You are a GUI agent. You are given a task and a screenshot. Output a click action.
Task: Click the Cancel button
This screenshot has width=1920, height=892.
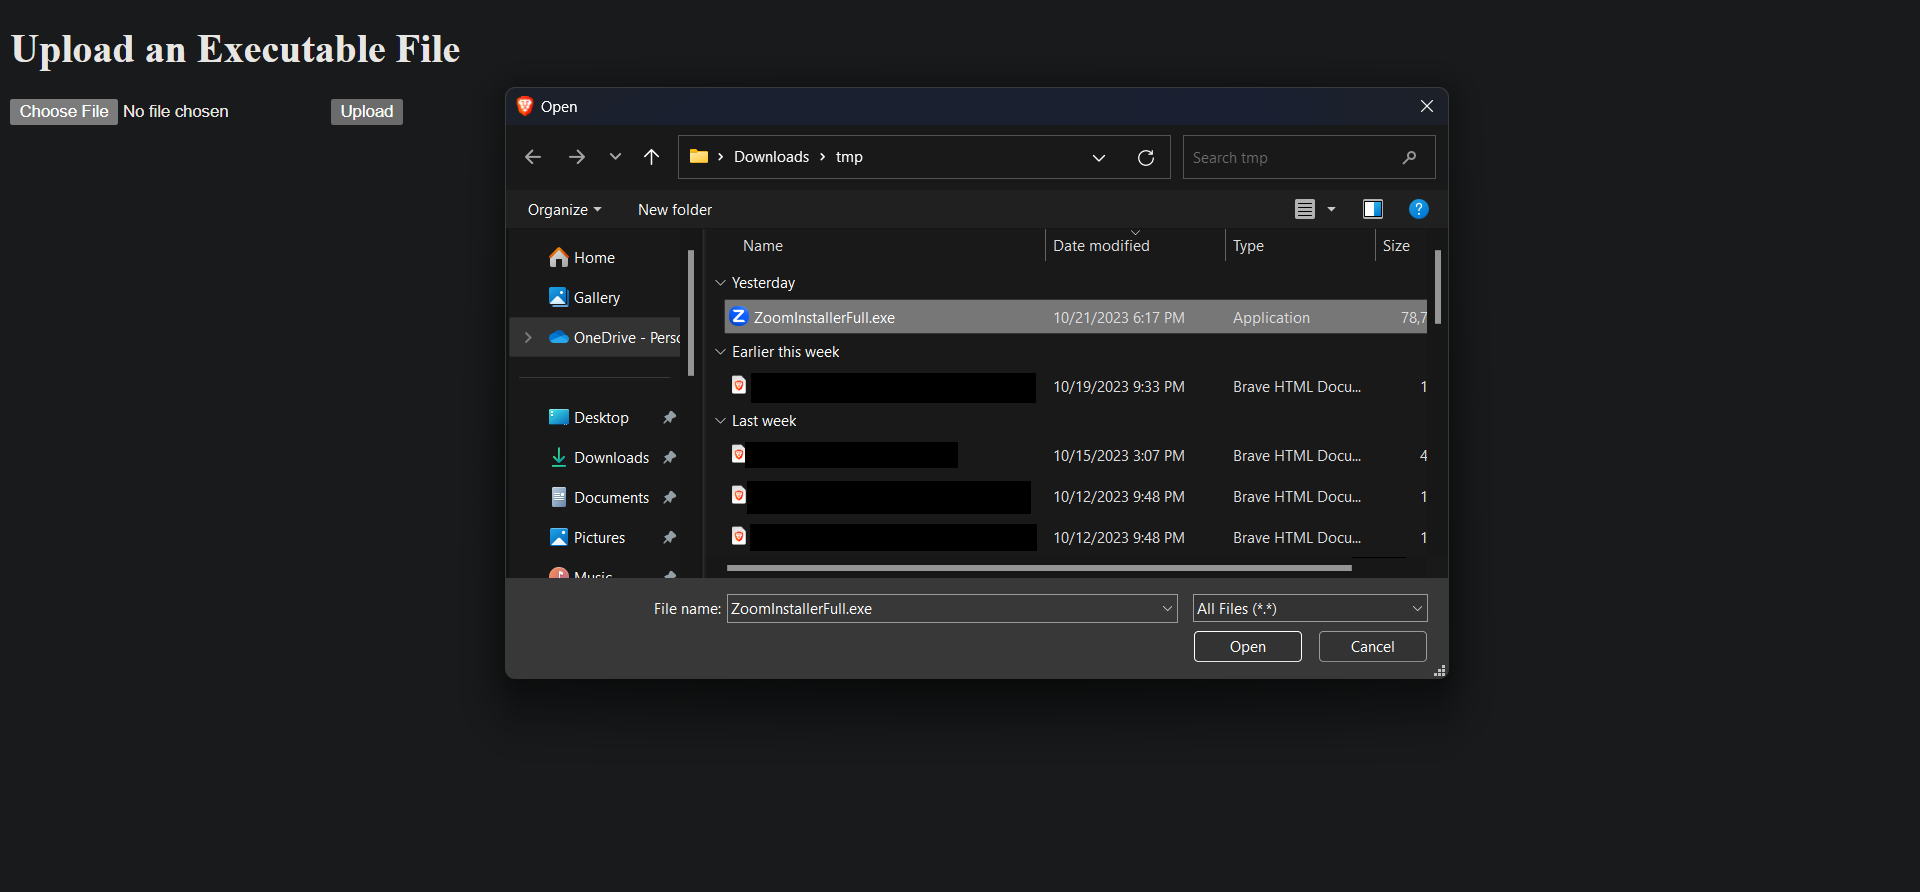[x=1372, y=647]
